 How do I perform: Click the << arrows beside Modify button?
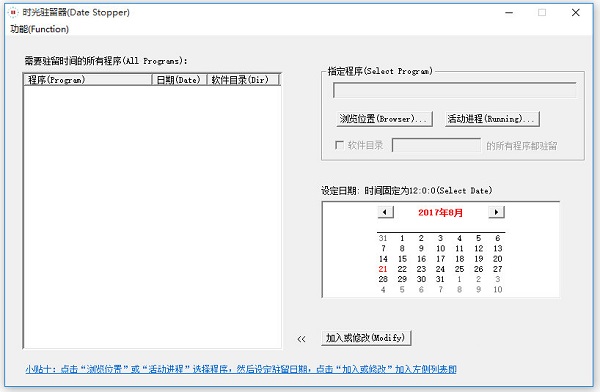coord(302,339)
